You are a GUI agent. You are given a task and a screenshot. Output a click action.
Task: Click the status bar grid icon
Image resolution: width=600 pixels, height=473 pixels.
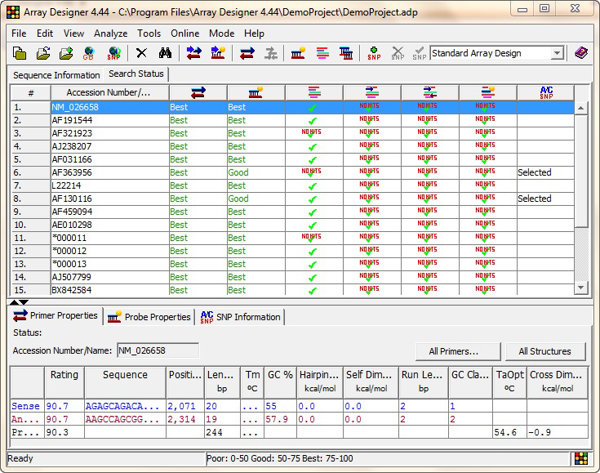click(x=581, y=458)
